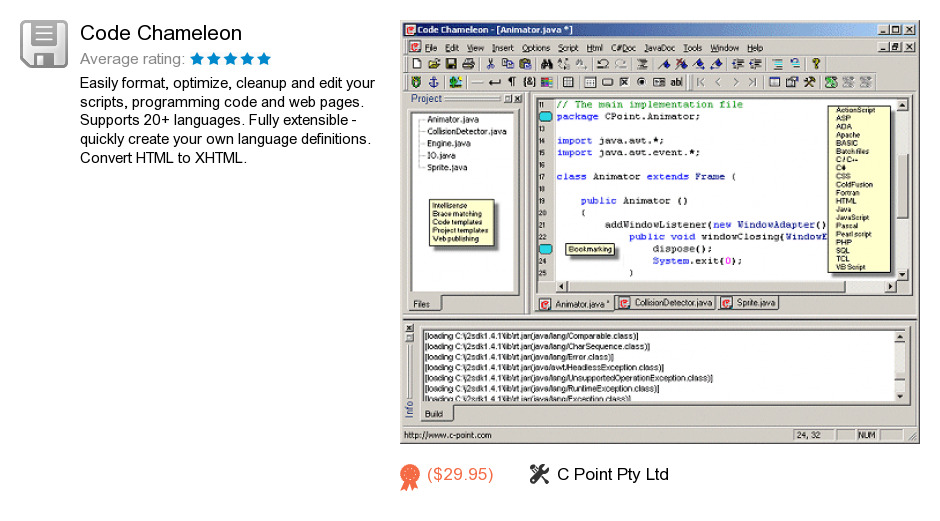Select Engine.java in project tree
The image size is (940, 521).
pyautogui.click(x=448, y=143)
